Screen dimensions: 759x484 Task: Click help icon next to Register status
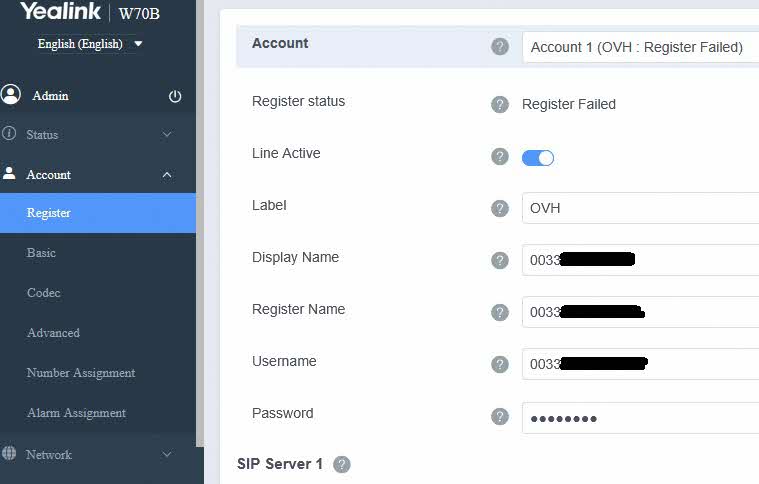tap(500, 105)
